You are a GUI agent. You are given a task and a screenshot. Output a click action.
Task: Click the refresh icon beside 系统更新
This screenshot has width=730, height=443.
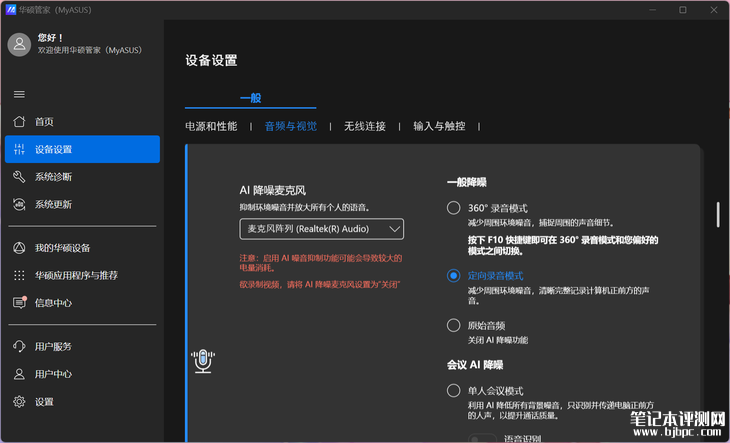[x=19, y=204]
